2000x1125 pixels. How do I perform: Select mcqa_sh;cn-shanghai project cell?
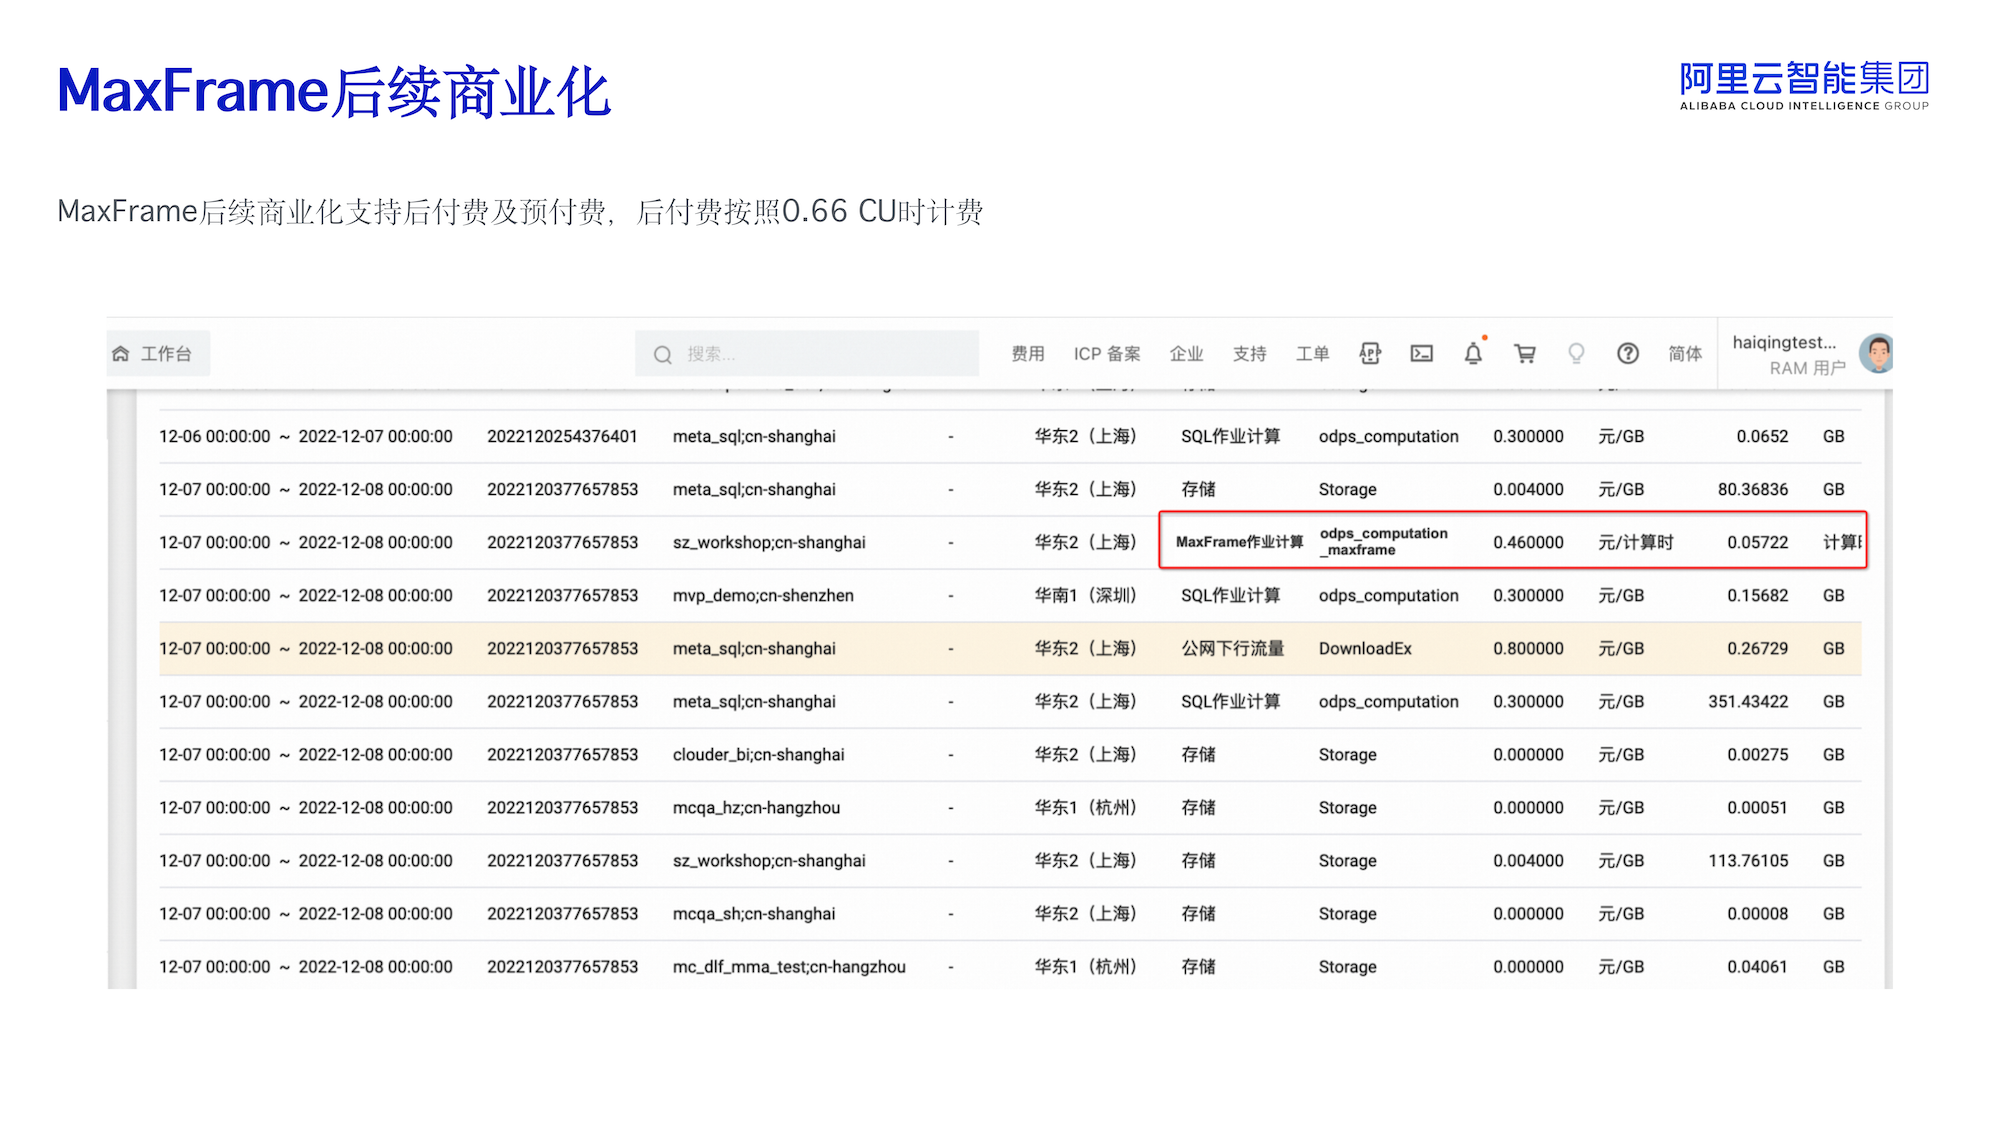tap(754, 913)
